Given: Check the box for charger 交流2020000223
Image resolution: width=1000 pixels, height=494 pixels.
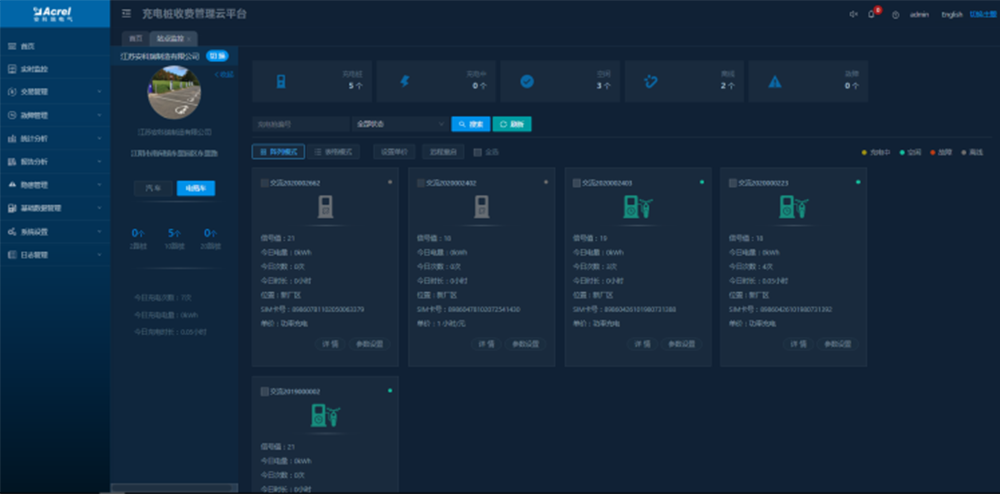Looking at the screenshot, I should [x=732, y=183].
